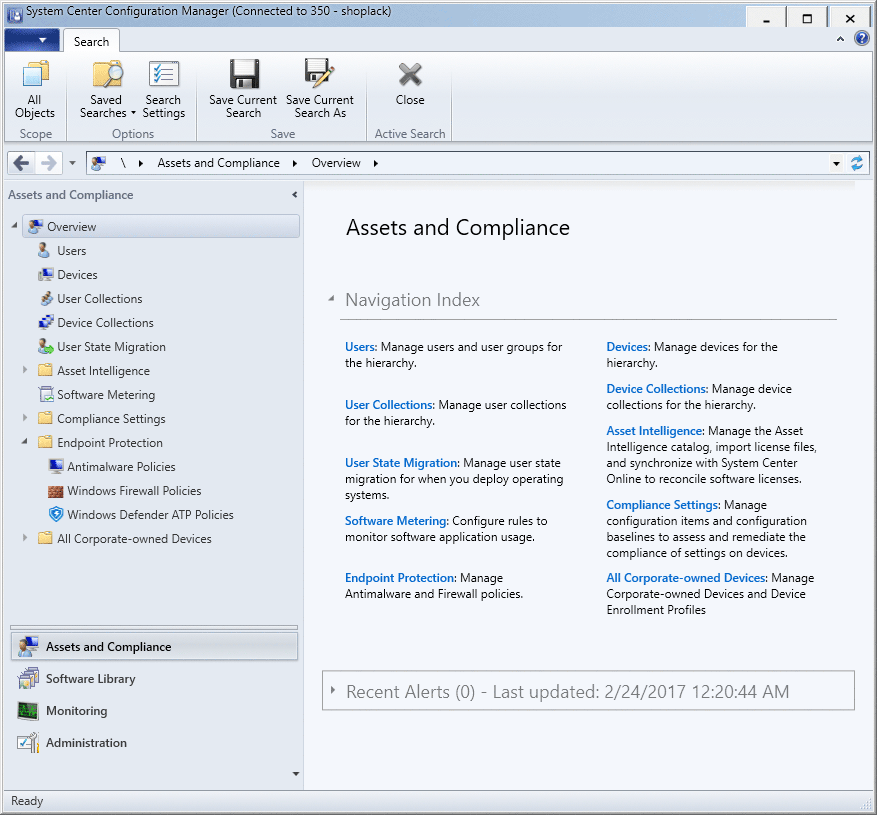Open address bar dropdown arrow
This screenshot has height=815, width=877.
[836, 164]
